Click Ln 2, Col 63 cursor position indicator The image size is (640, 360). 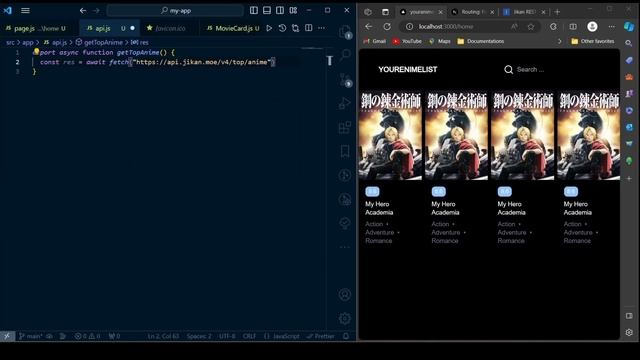tap(163, 336)
